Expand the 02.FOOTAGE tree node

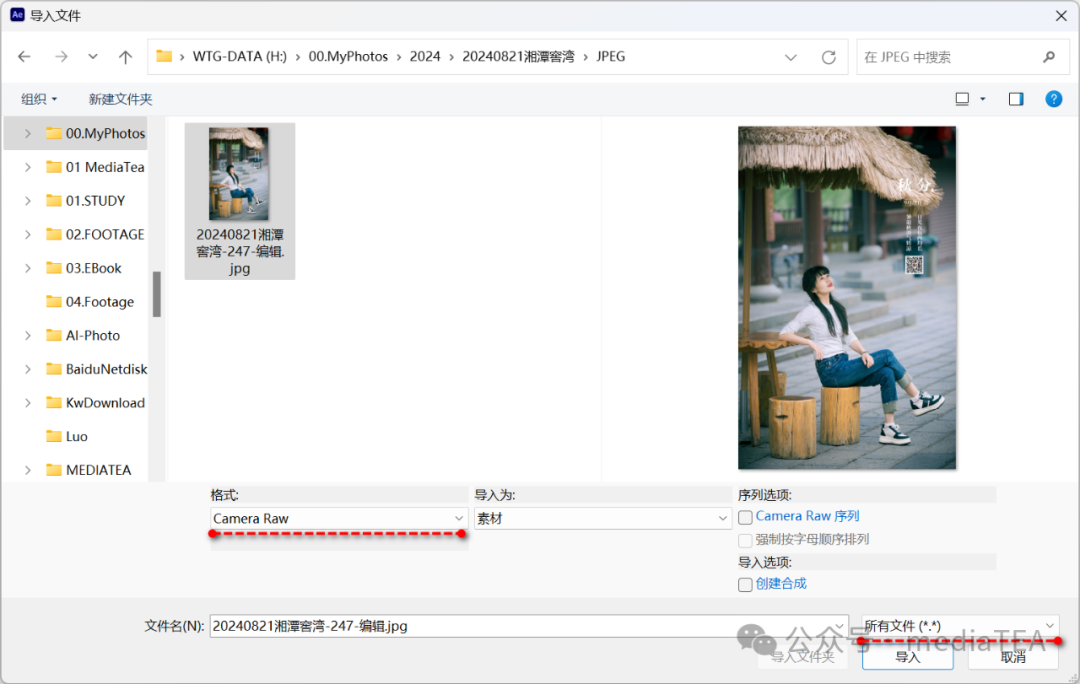(x=28, y=235)
